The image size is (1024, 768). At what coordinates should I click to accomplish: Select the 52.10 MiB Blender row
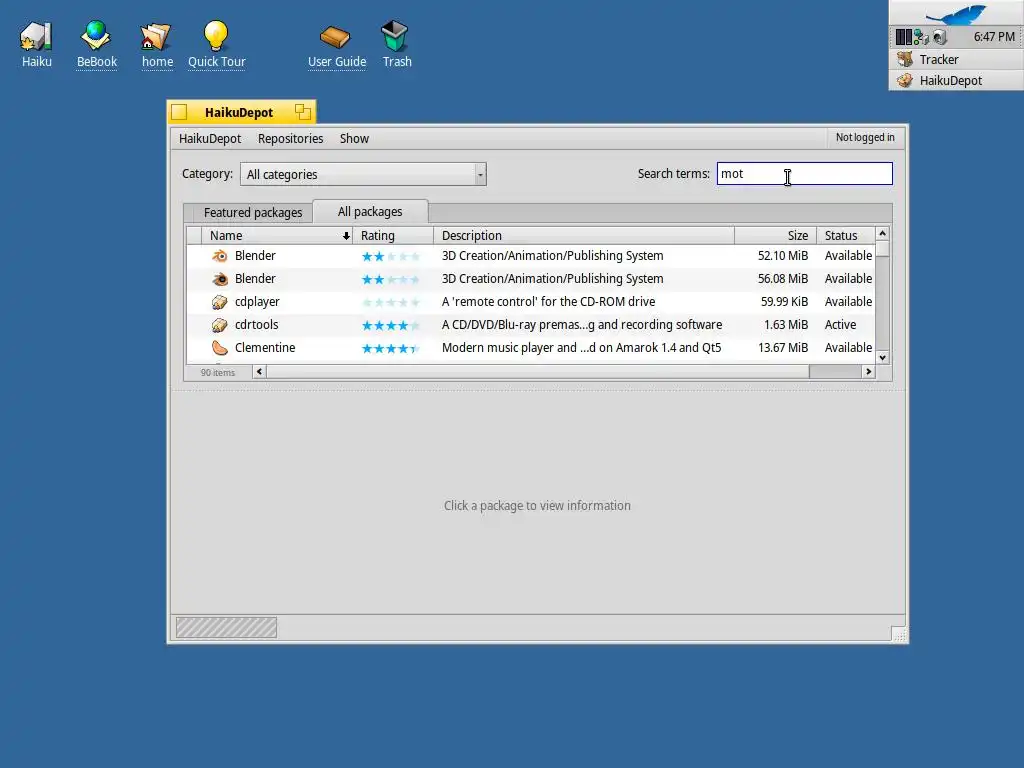click(531, 256)
